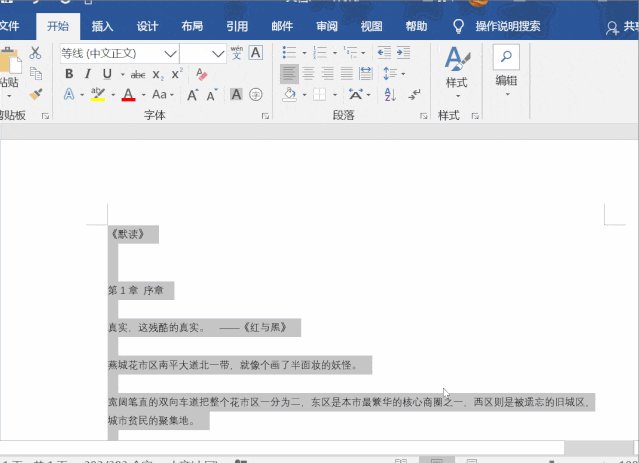Expand font color dropdown arrow
Viewport: 639px width, 463px height.
point(143,95)
